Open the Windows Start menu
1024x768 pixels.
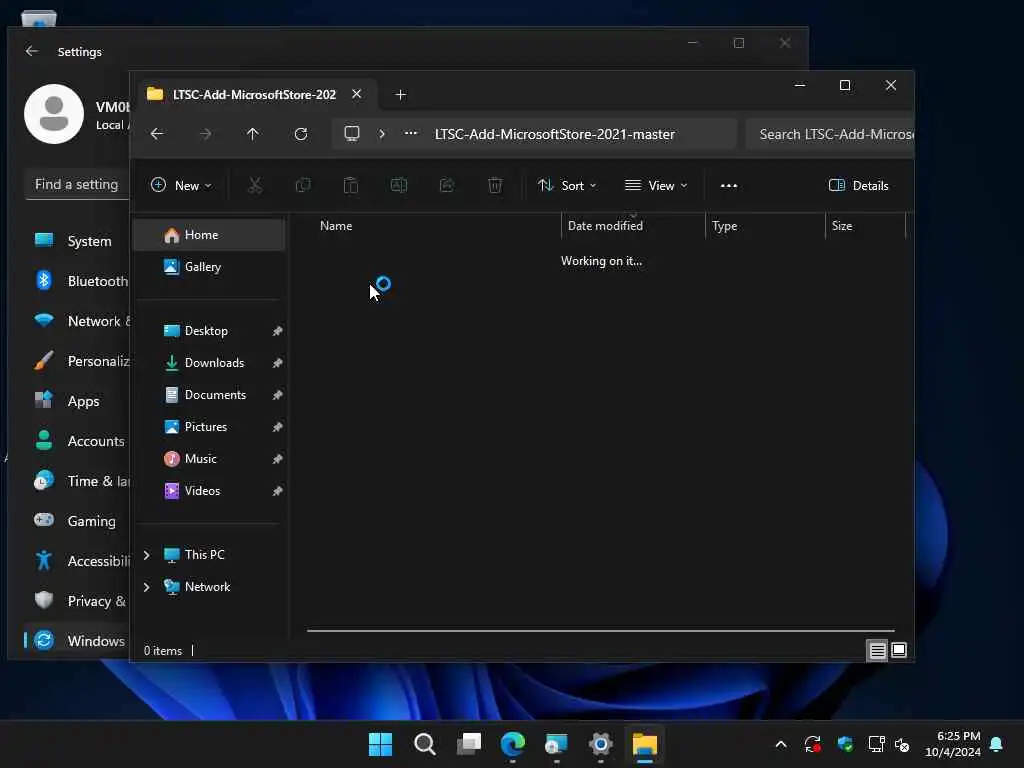(x=380, y=744)
